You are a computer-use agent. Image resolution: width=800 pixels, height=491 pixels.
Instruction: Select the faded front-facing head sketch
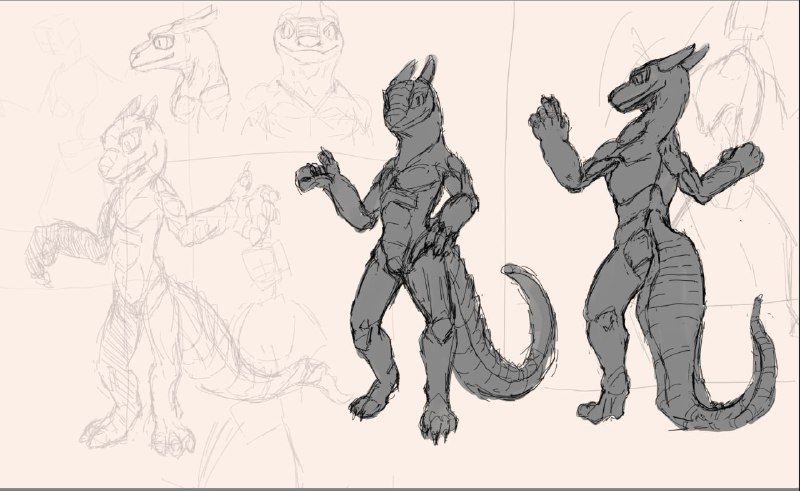(306, 71)
